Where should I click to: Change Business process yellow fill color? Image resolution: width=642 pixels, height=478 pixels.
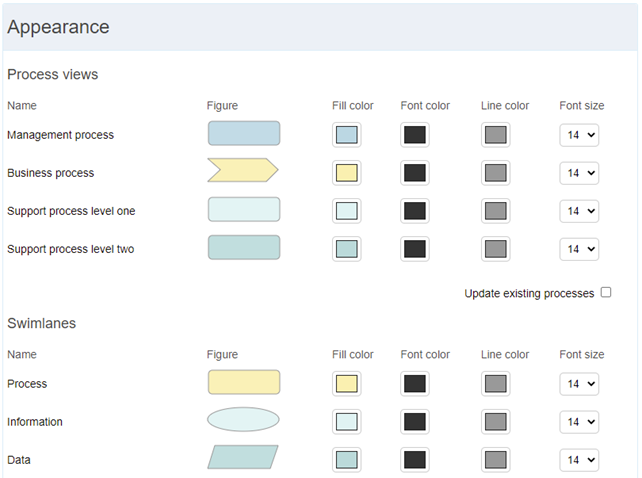click(347, 173)
